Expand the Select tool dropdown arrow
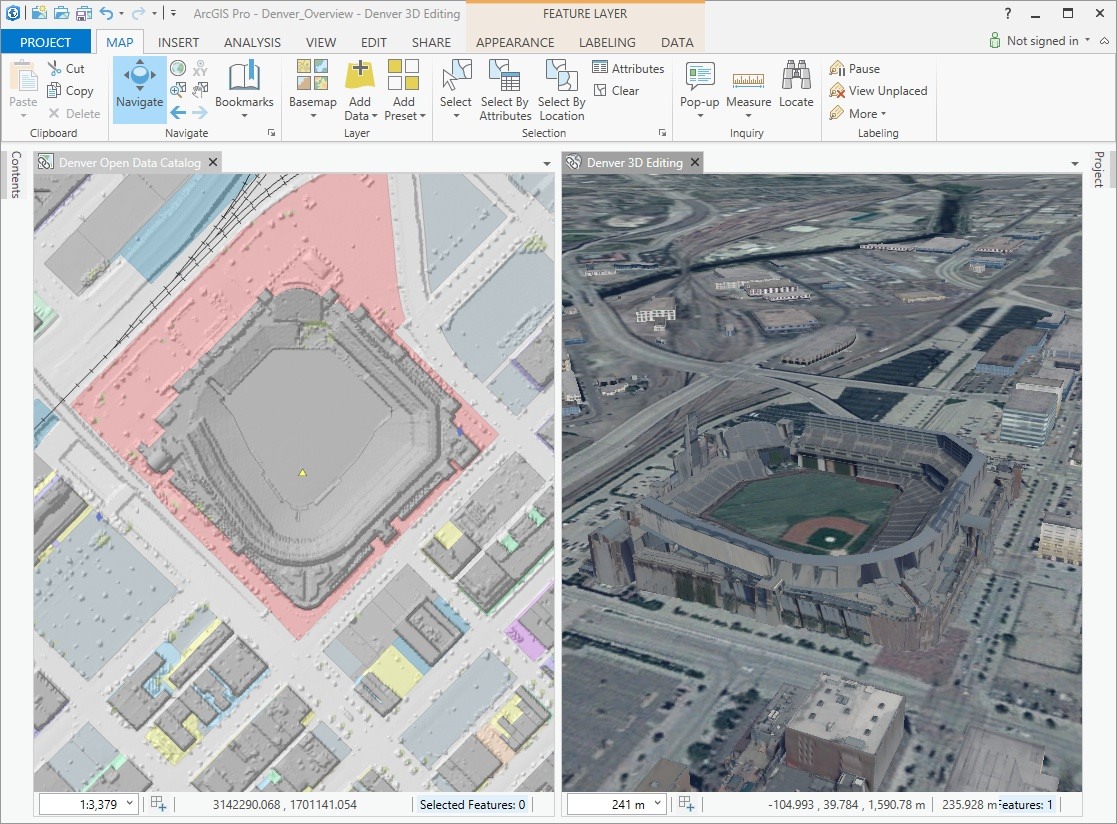This screenshot has width=1117, height=824. tap(456, 115)
